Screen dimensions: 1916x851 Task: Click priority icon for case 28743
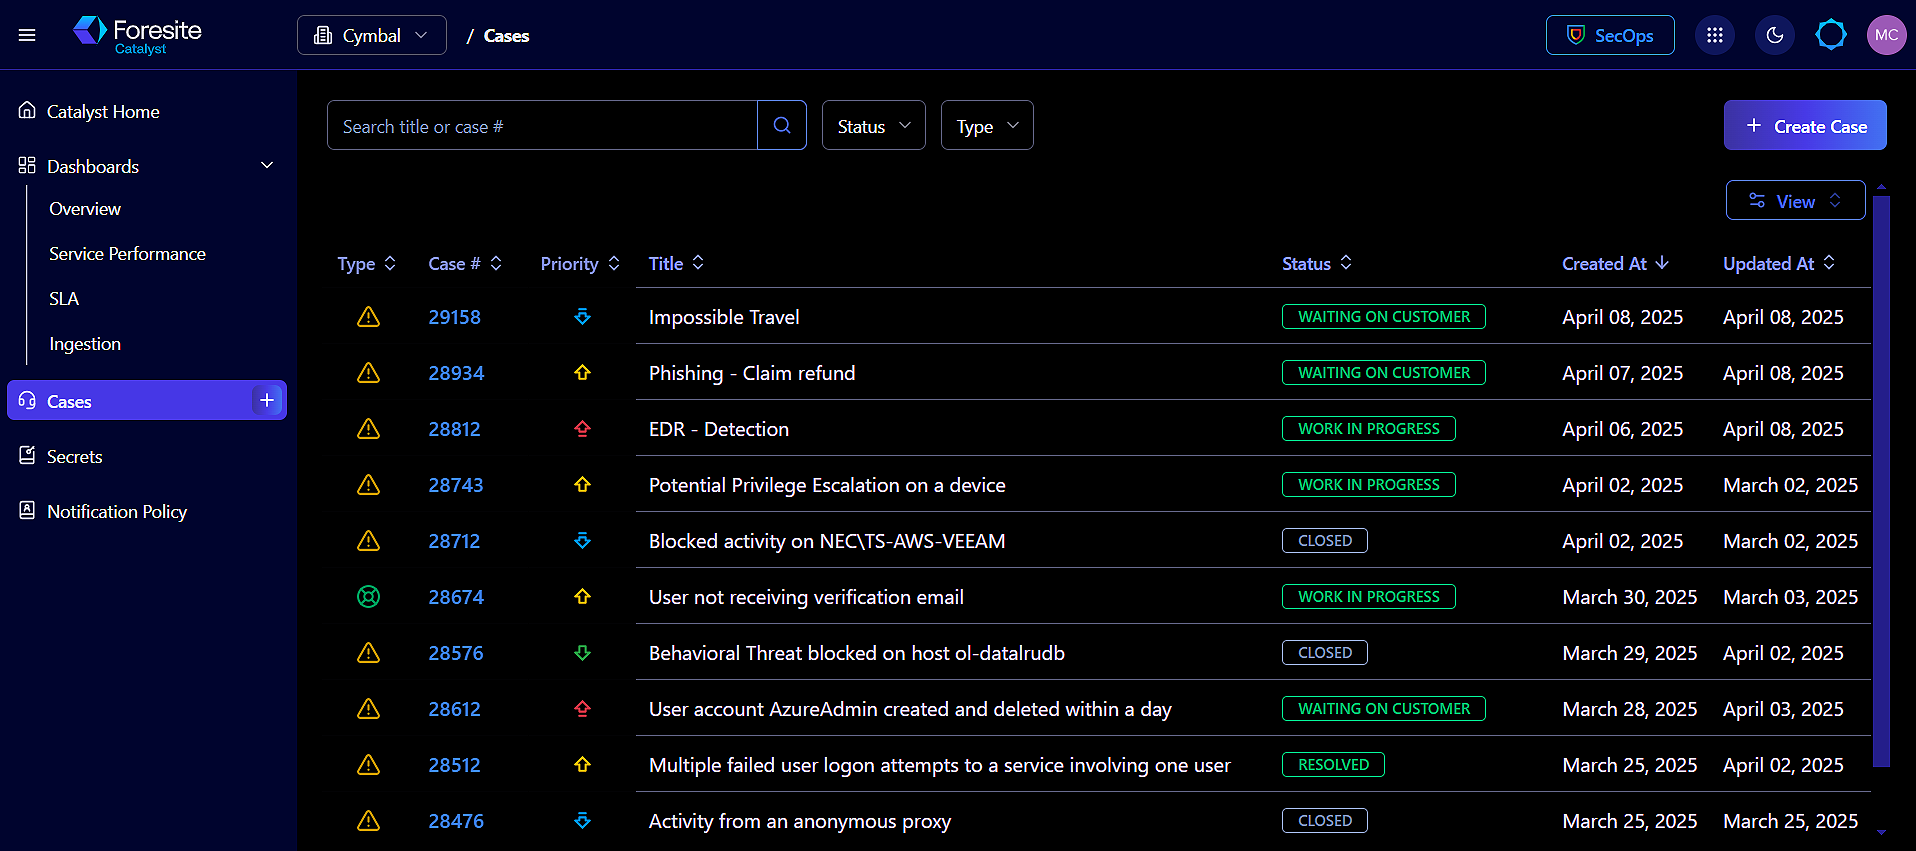point(582,485)
